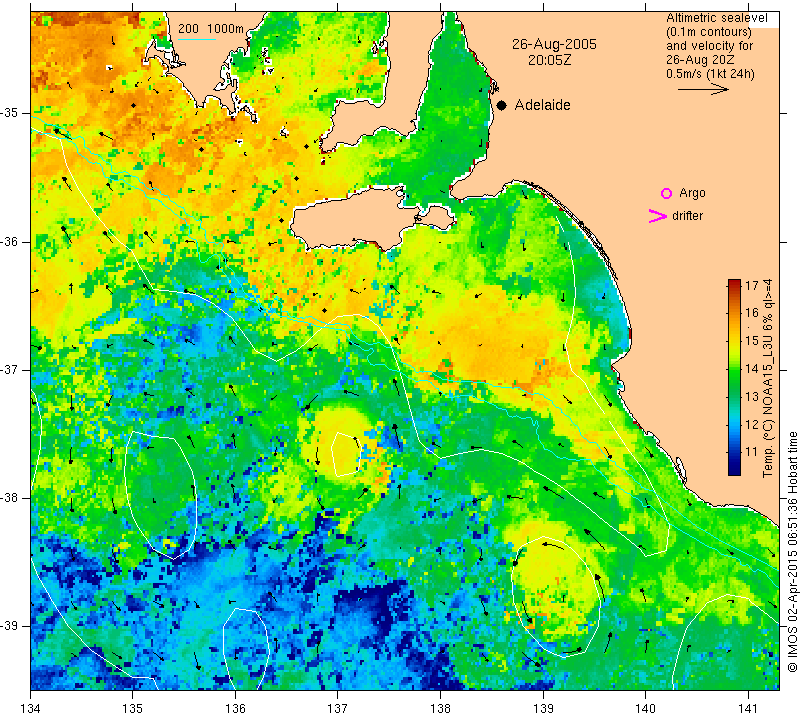This screenshot has width=800, height=720.
Task: Click the '137' longitude axis label
Action: coord(338,709)
